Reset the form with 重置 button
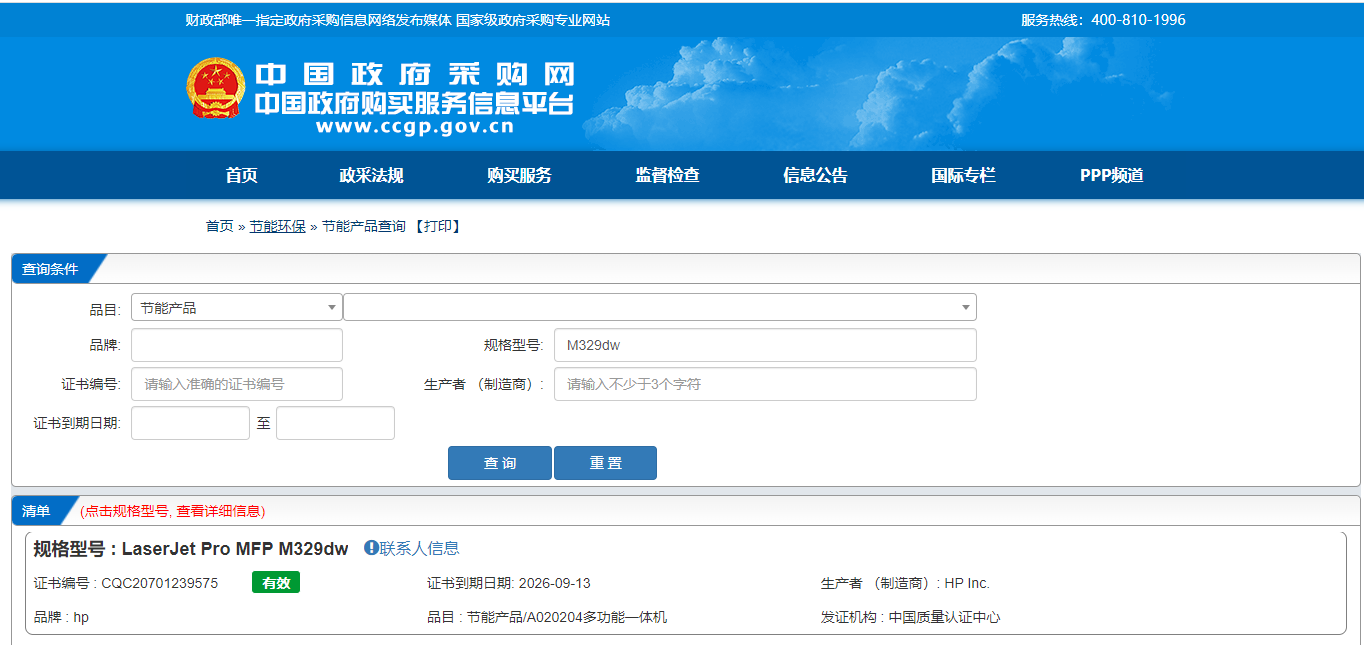 coord(605,462)
